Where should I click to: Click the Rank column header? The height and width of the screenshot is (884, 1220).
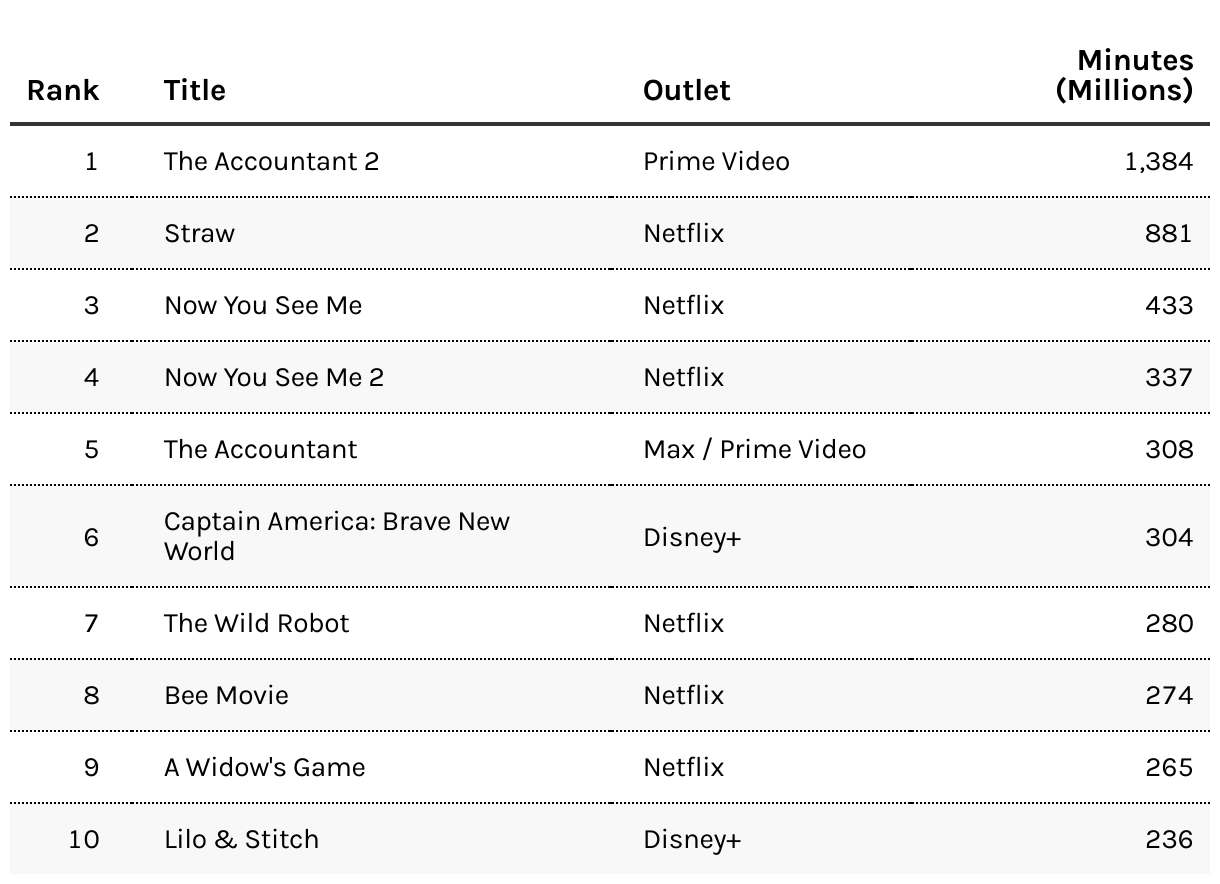click(63, 90)
